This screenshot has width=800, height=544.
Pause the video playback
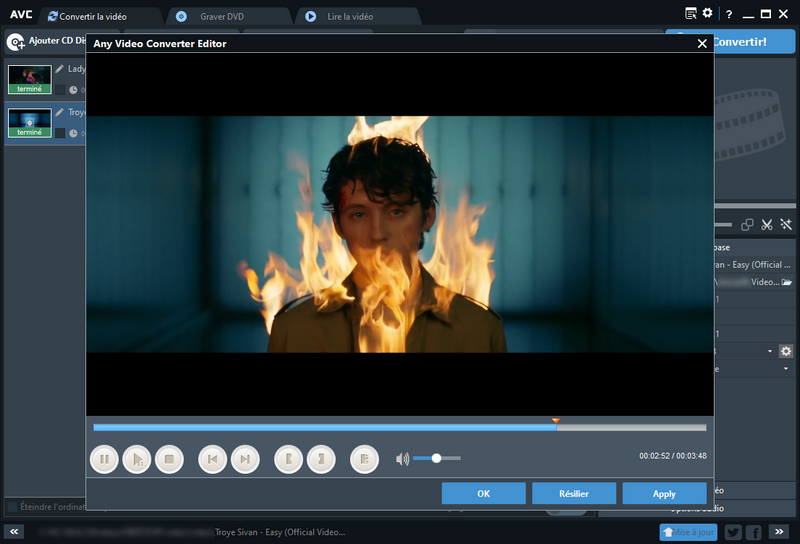[104, 459]
